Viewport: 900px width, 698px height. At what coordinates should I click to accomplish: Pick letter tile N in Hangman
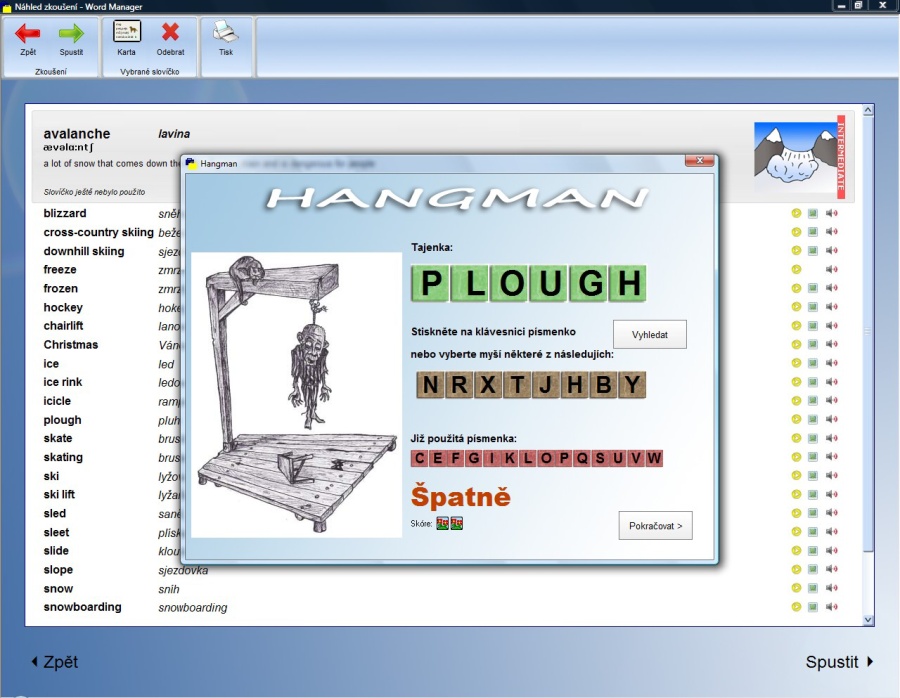click(430, 385)
